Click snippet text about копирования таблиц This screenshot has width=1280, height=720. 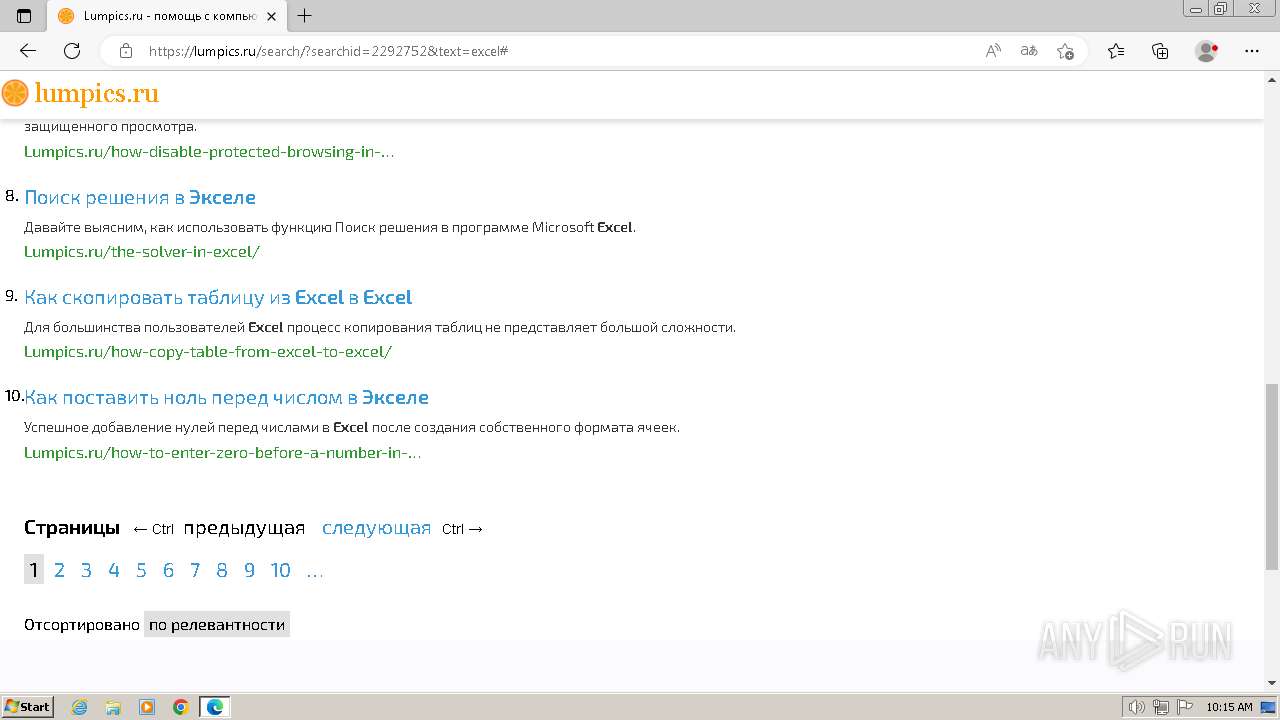[380, 327]
